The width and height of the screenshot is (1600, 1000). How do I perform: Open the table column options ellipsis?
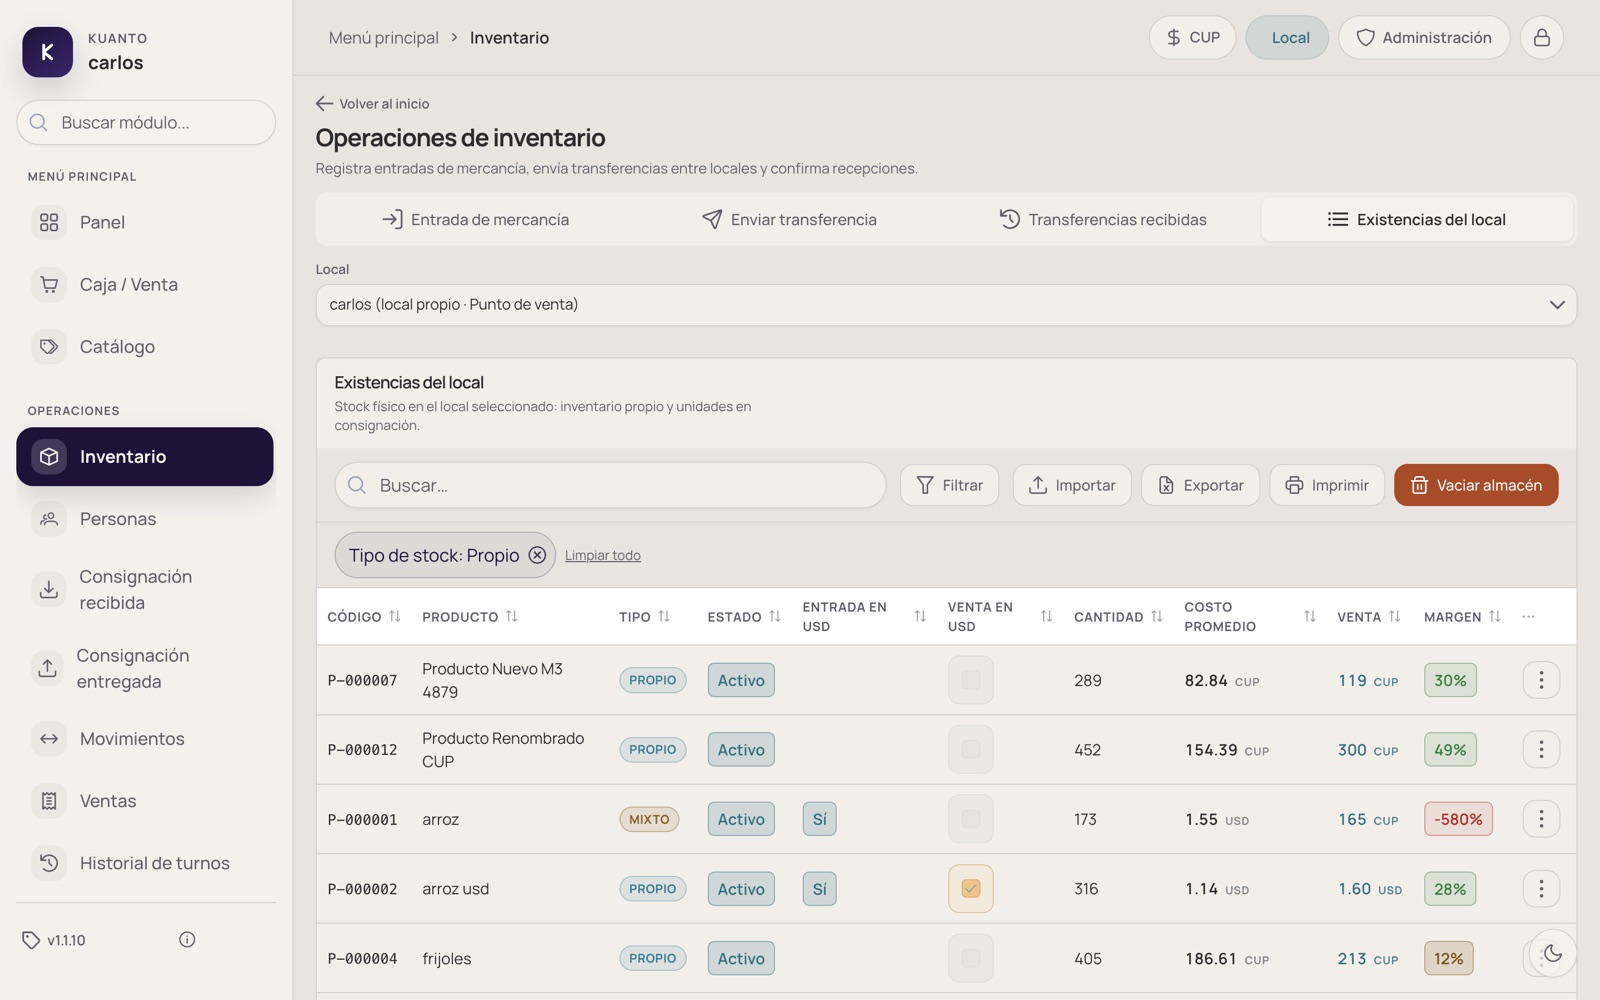(x=1528, y=617)
